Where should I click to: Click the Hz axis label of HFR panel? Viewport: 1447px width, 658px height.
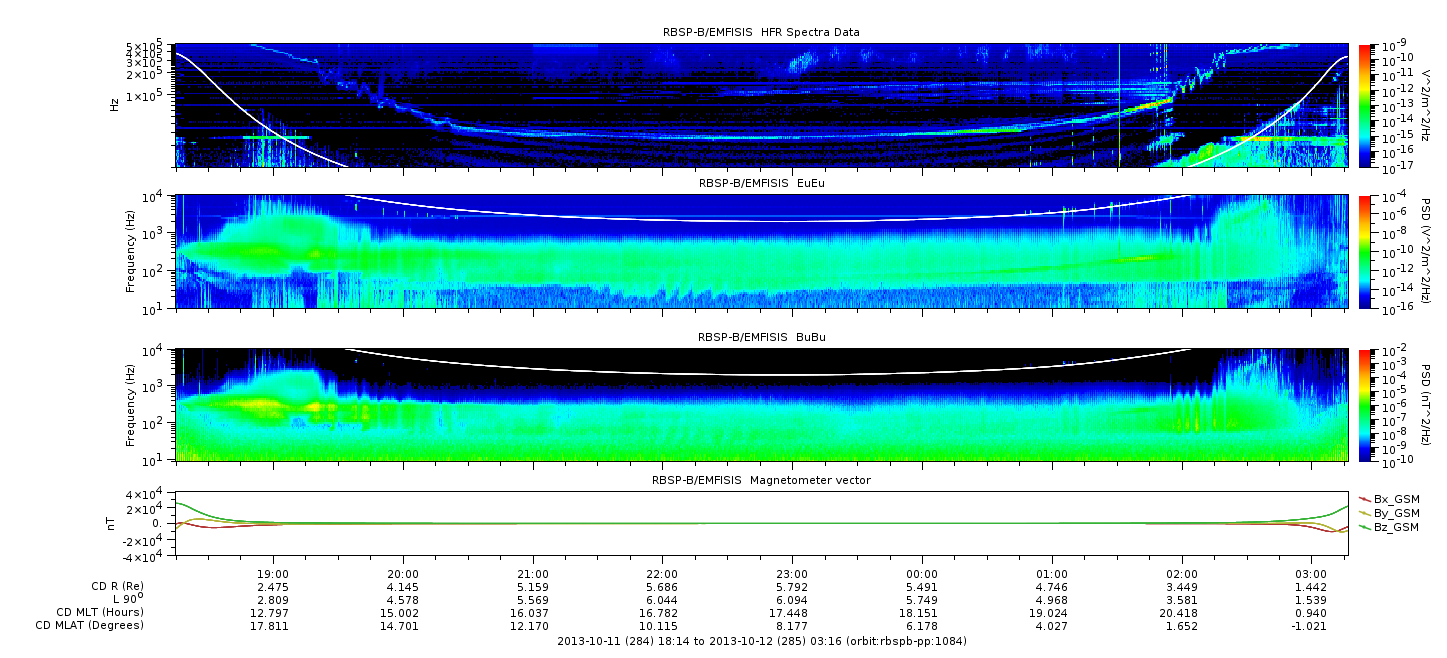(114, 105)
